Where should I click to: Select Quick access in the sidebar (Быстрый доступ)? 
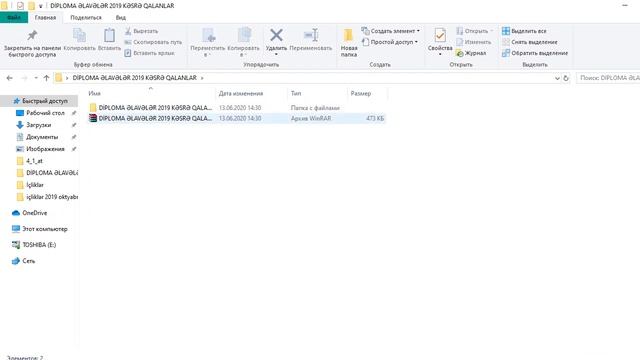point(40,101)
